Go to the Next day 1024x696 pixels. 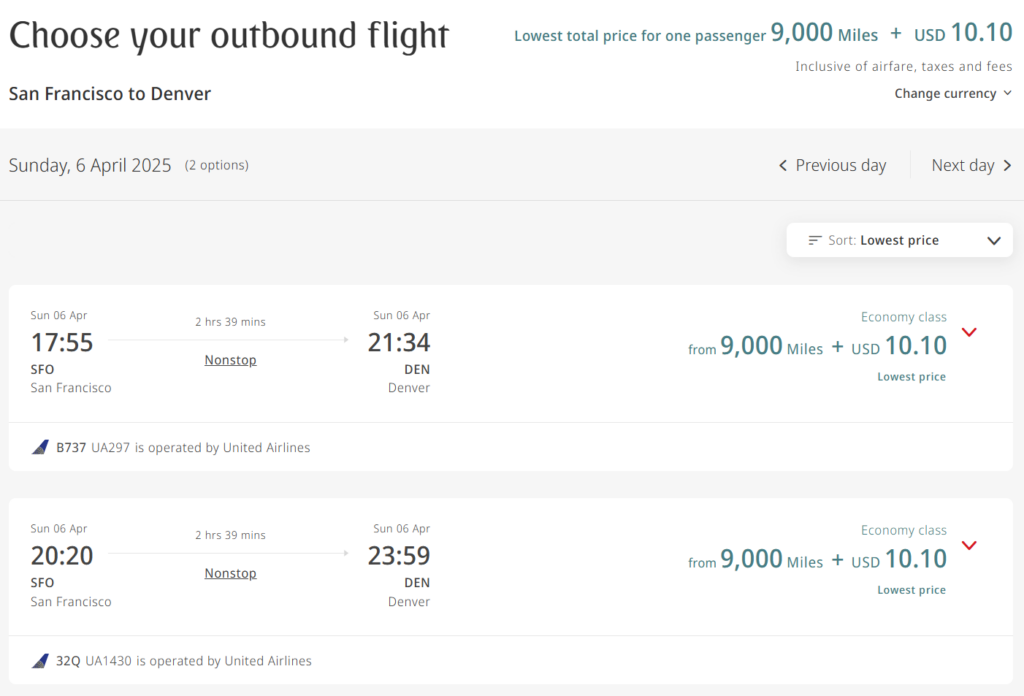(x=963, y=165)
